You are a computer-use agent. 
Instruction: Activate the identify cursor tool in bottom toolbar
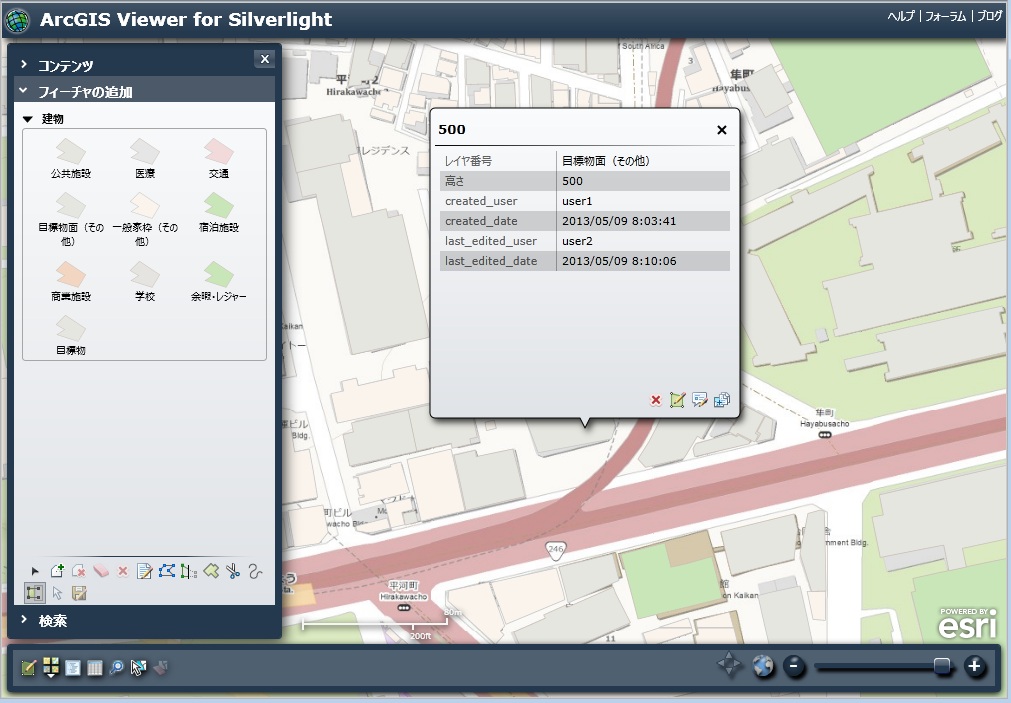138,668
